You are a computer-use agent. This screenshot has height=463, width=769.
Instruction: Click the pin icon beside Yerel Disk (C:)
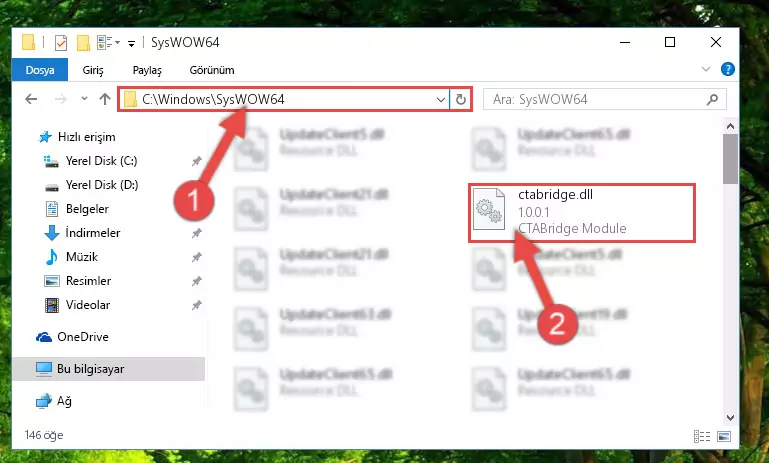click(x=197, y=161)
